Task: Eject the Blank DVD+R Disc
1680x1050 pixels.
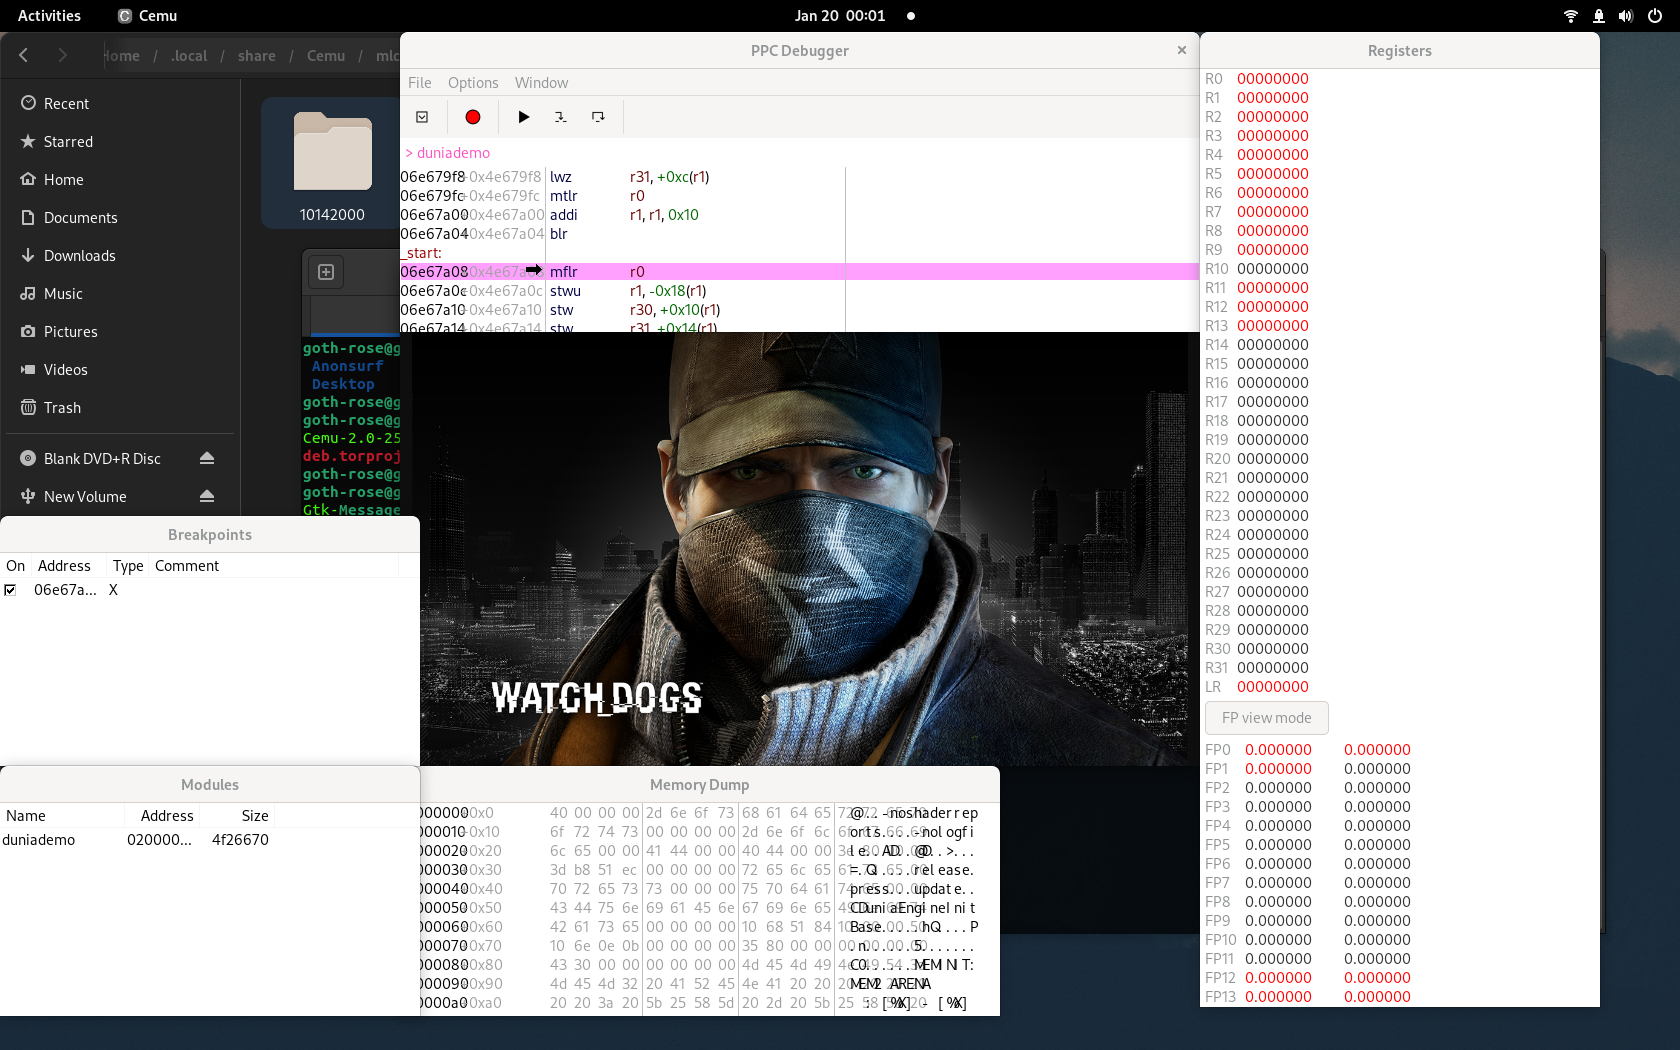Action: coord(207,458)
